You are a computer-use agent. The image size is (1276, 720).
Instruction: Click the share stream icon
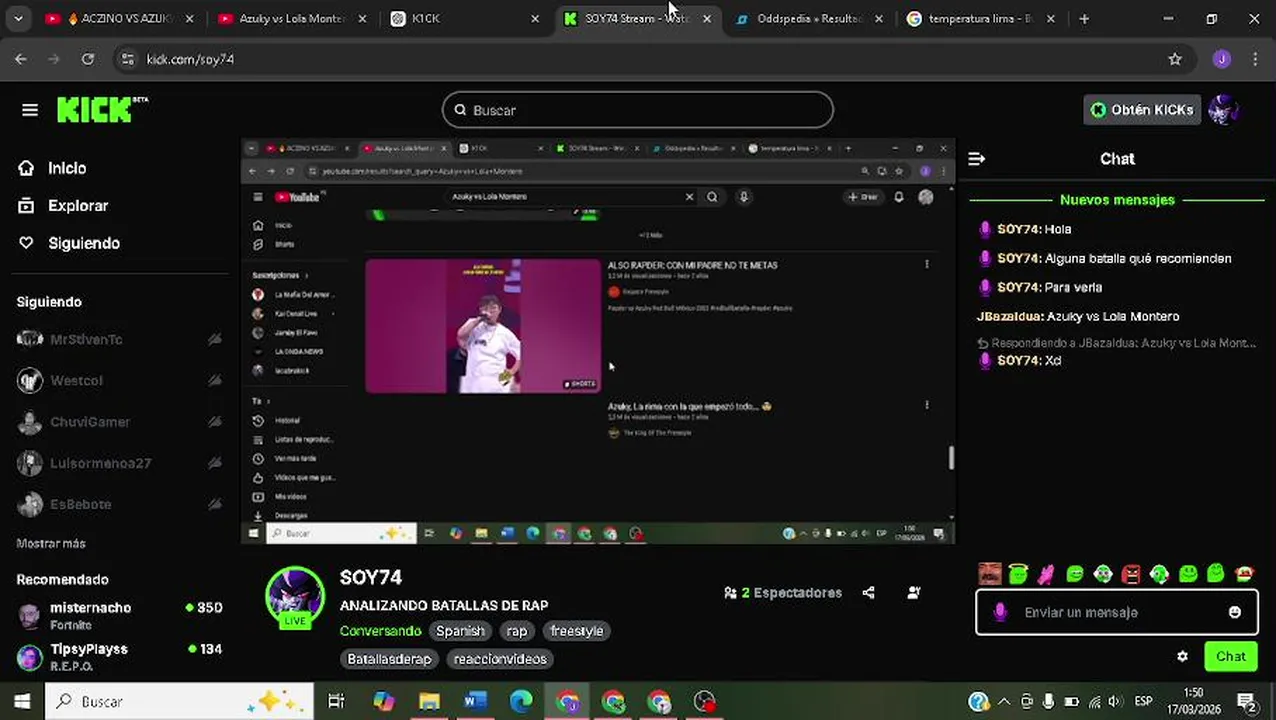pyautogui.click(x=868, y=593)
